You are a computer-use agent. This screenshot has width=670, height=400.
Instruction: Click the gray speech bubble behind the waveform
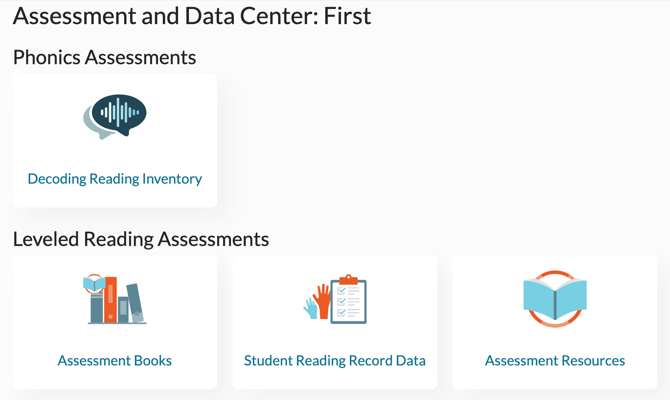pos(95,125)
